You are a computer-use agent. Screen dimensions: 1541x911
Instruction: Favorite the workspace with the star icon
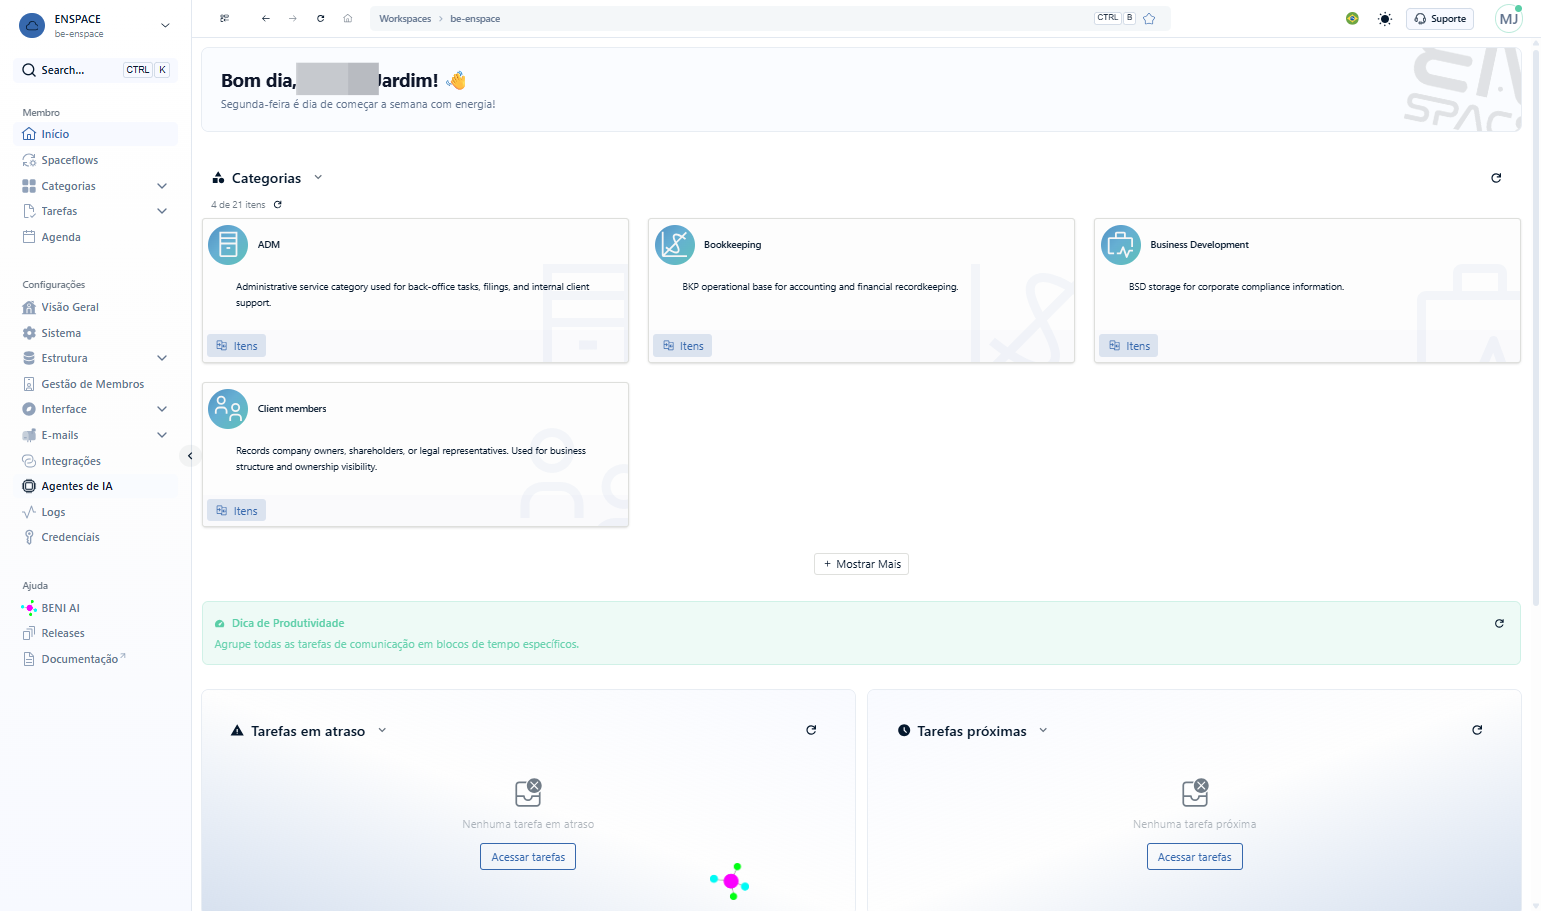tap(1149, 19)
